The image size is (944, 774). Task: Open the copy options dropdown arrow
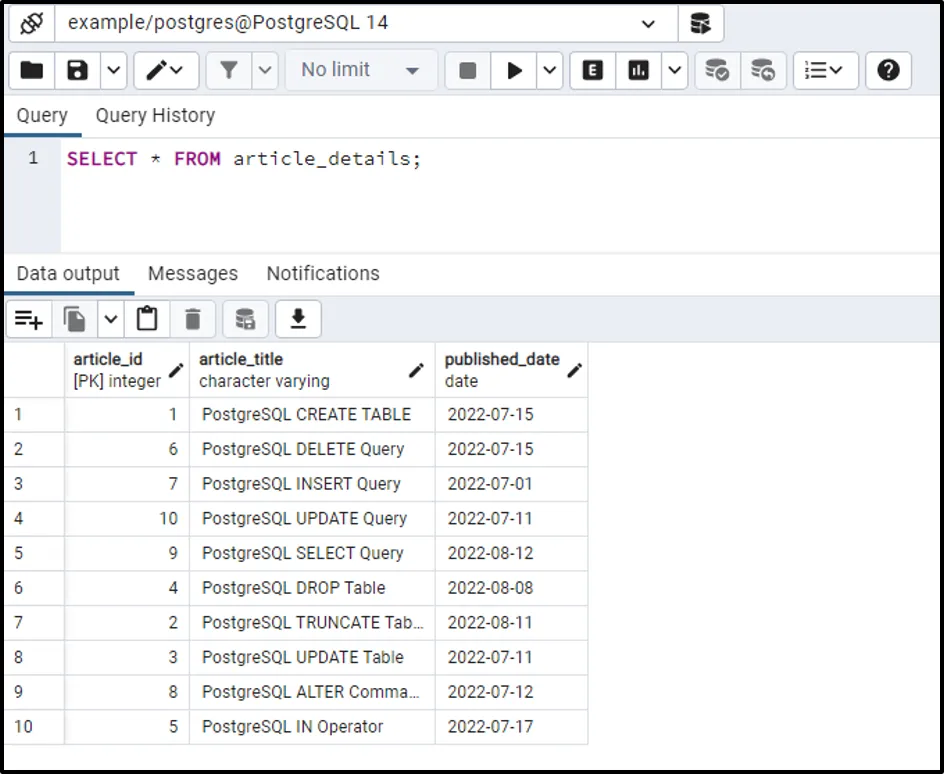[x=110, y=319]
